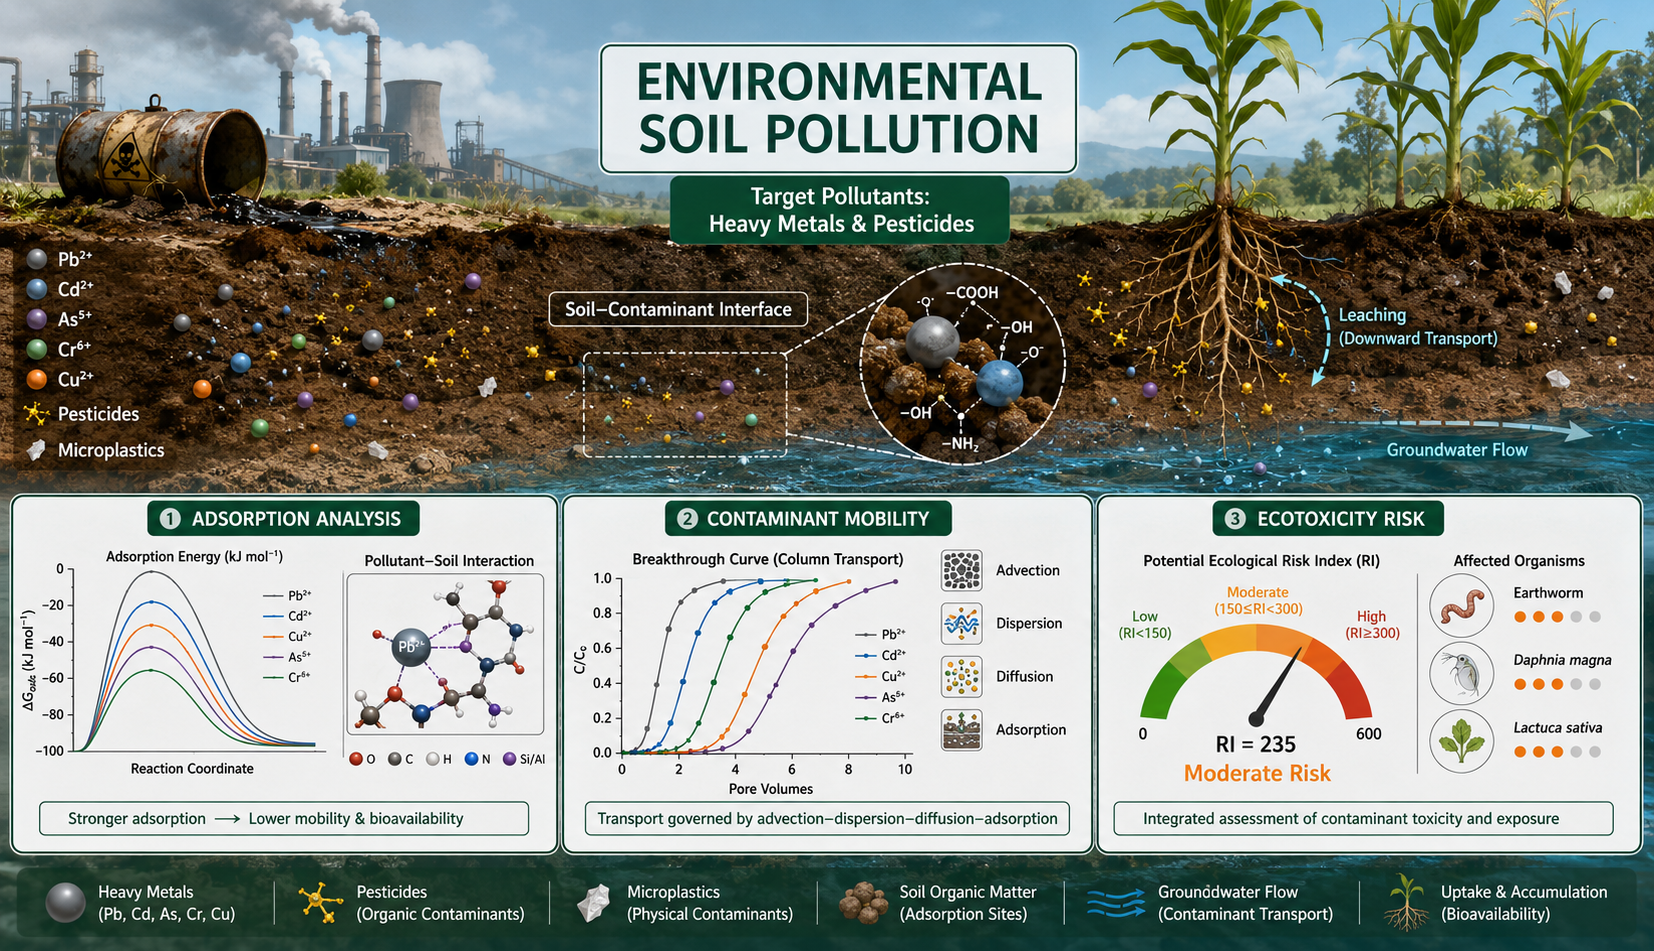Click the Leaching (Downward Transport) label
This screenshot has width=1654, height=951.
click(1418, 327)
